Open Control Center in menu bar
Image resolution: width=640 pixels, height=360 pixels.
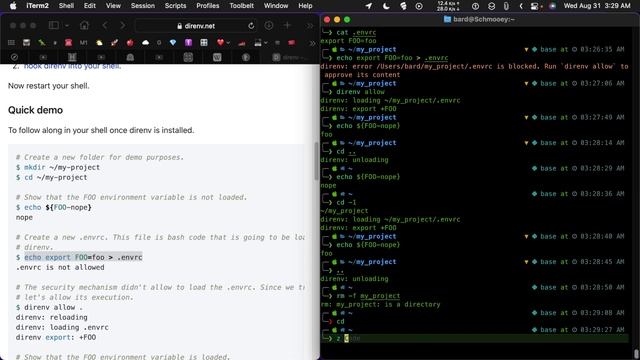click(x=535, y=6)
